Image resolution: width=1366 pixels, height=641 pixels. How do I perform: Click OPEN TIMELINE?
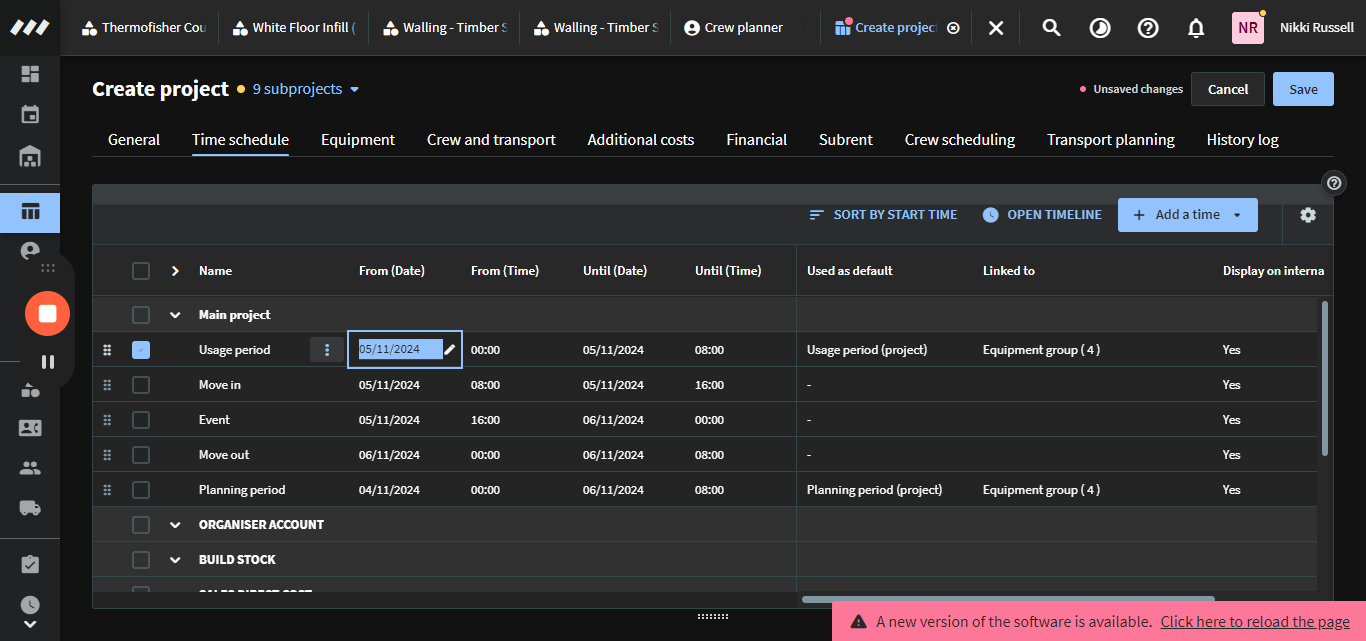tap(1042, 215)
